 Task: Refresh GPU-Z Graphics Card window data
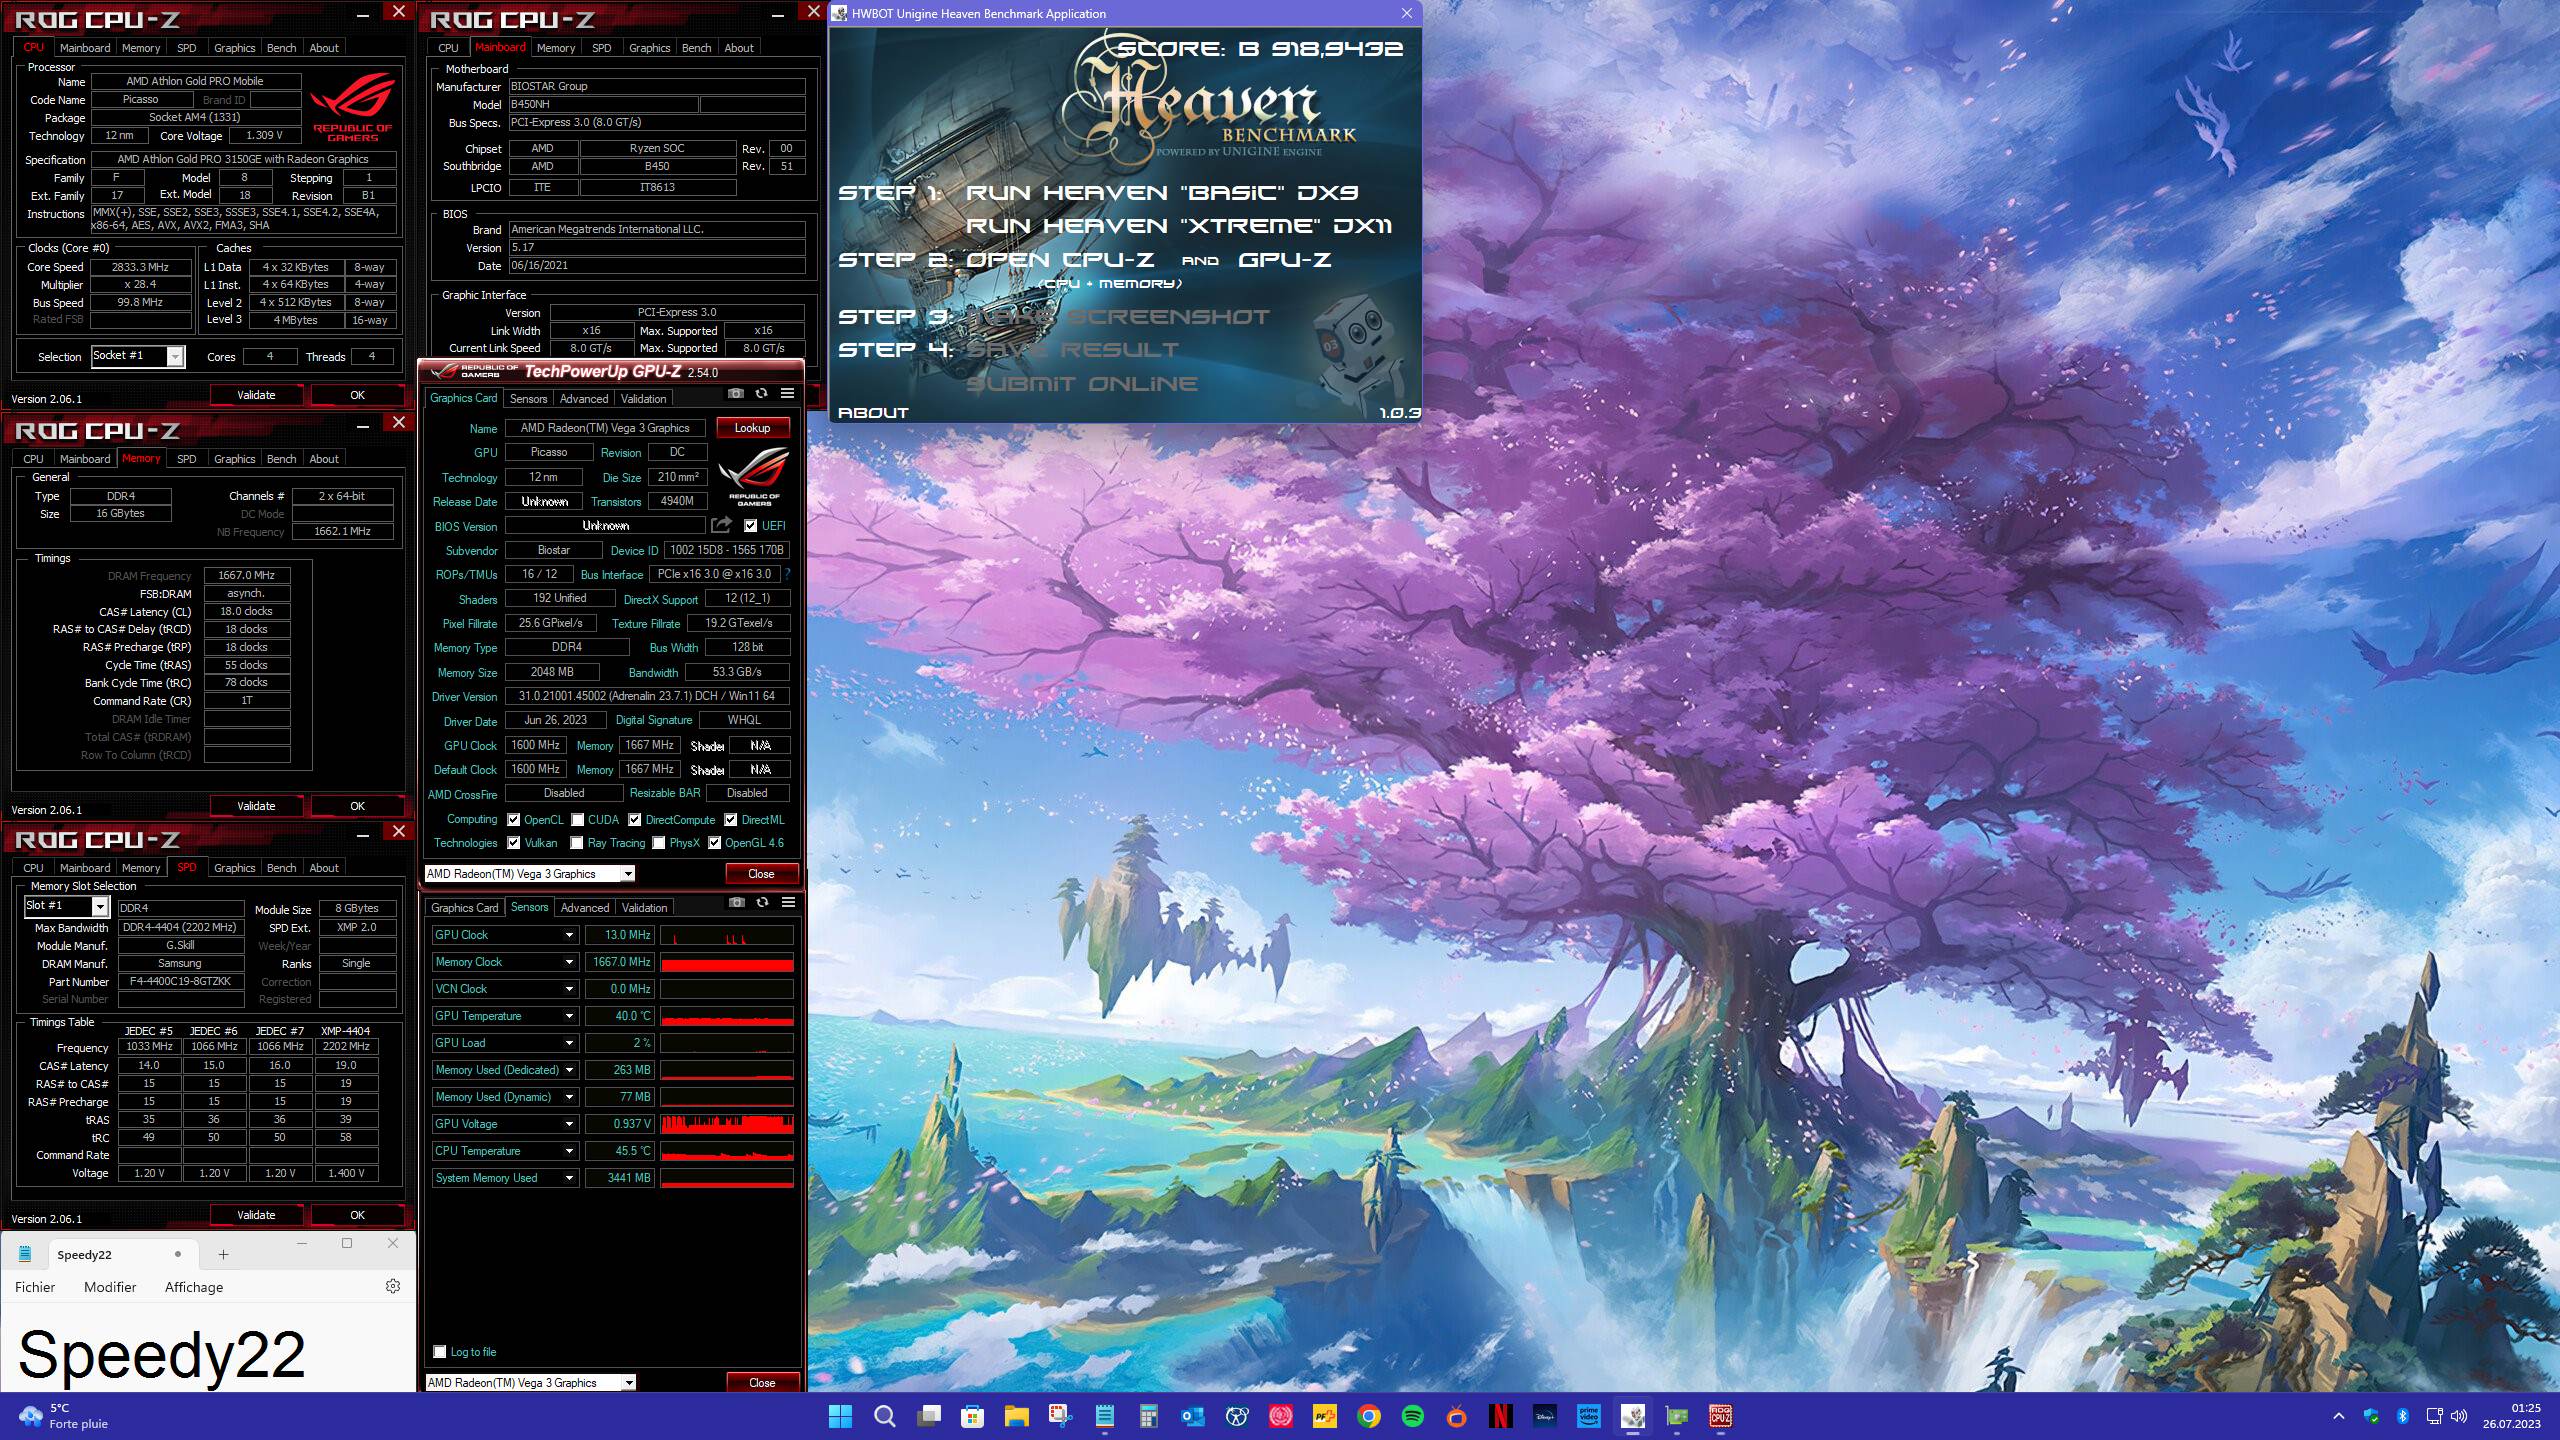click(x=762, y=394)
